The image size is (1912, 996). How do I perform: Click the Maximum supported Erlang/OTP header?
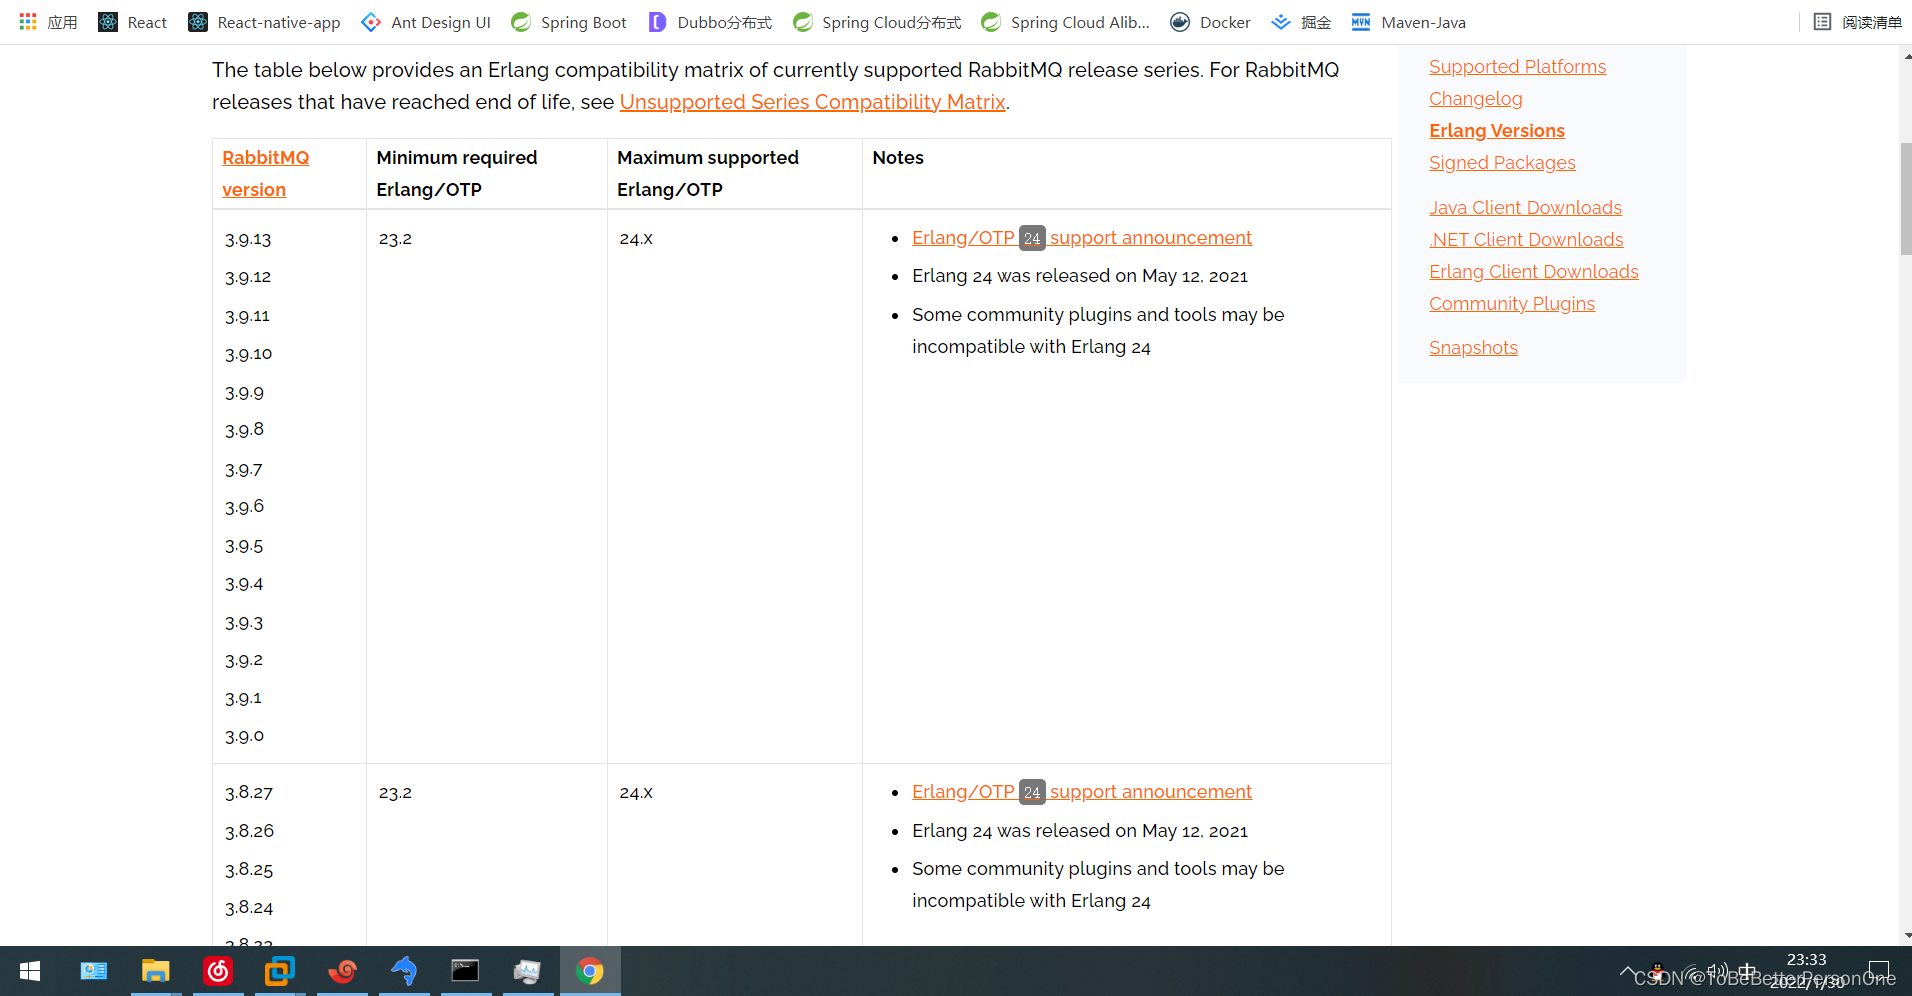click(x=708, y=174)
